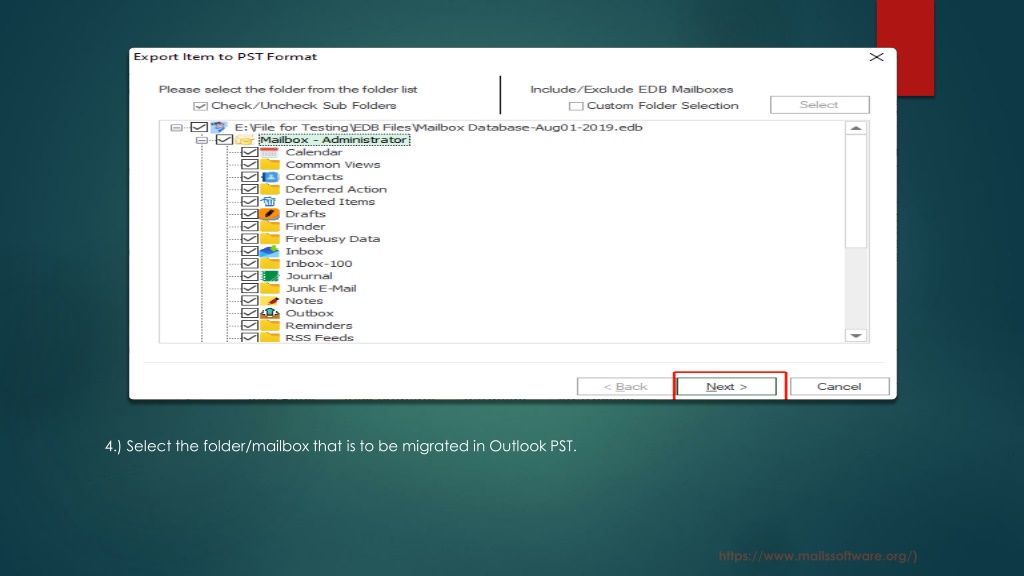Viewport: 1024px width, 576px height.
Task: Click the Select button
Action: (820, 104)
